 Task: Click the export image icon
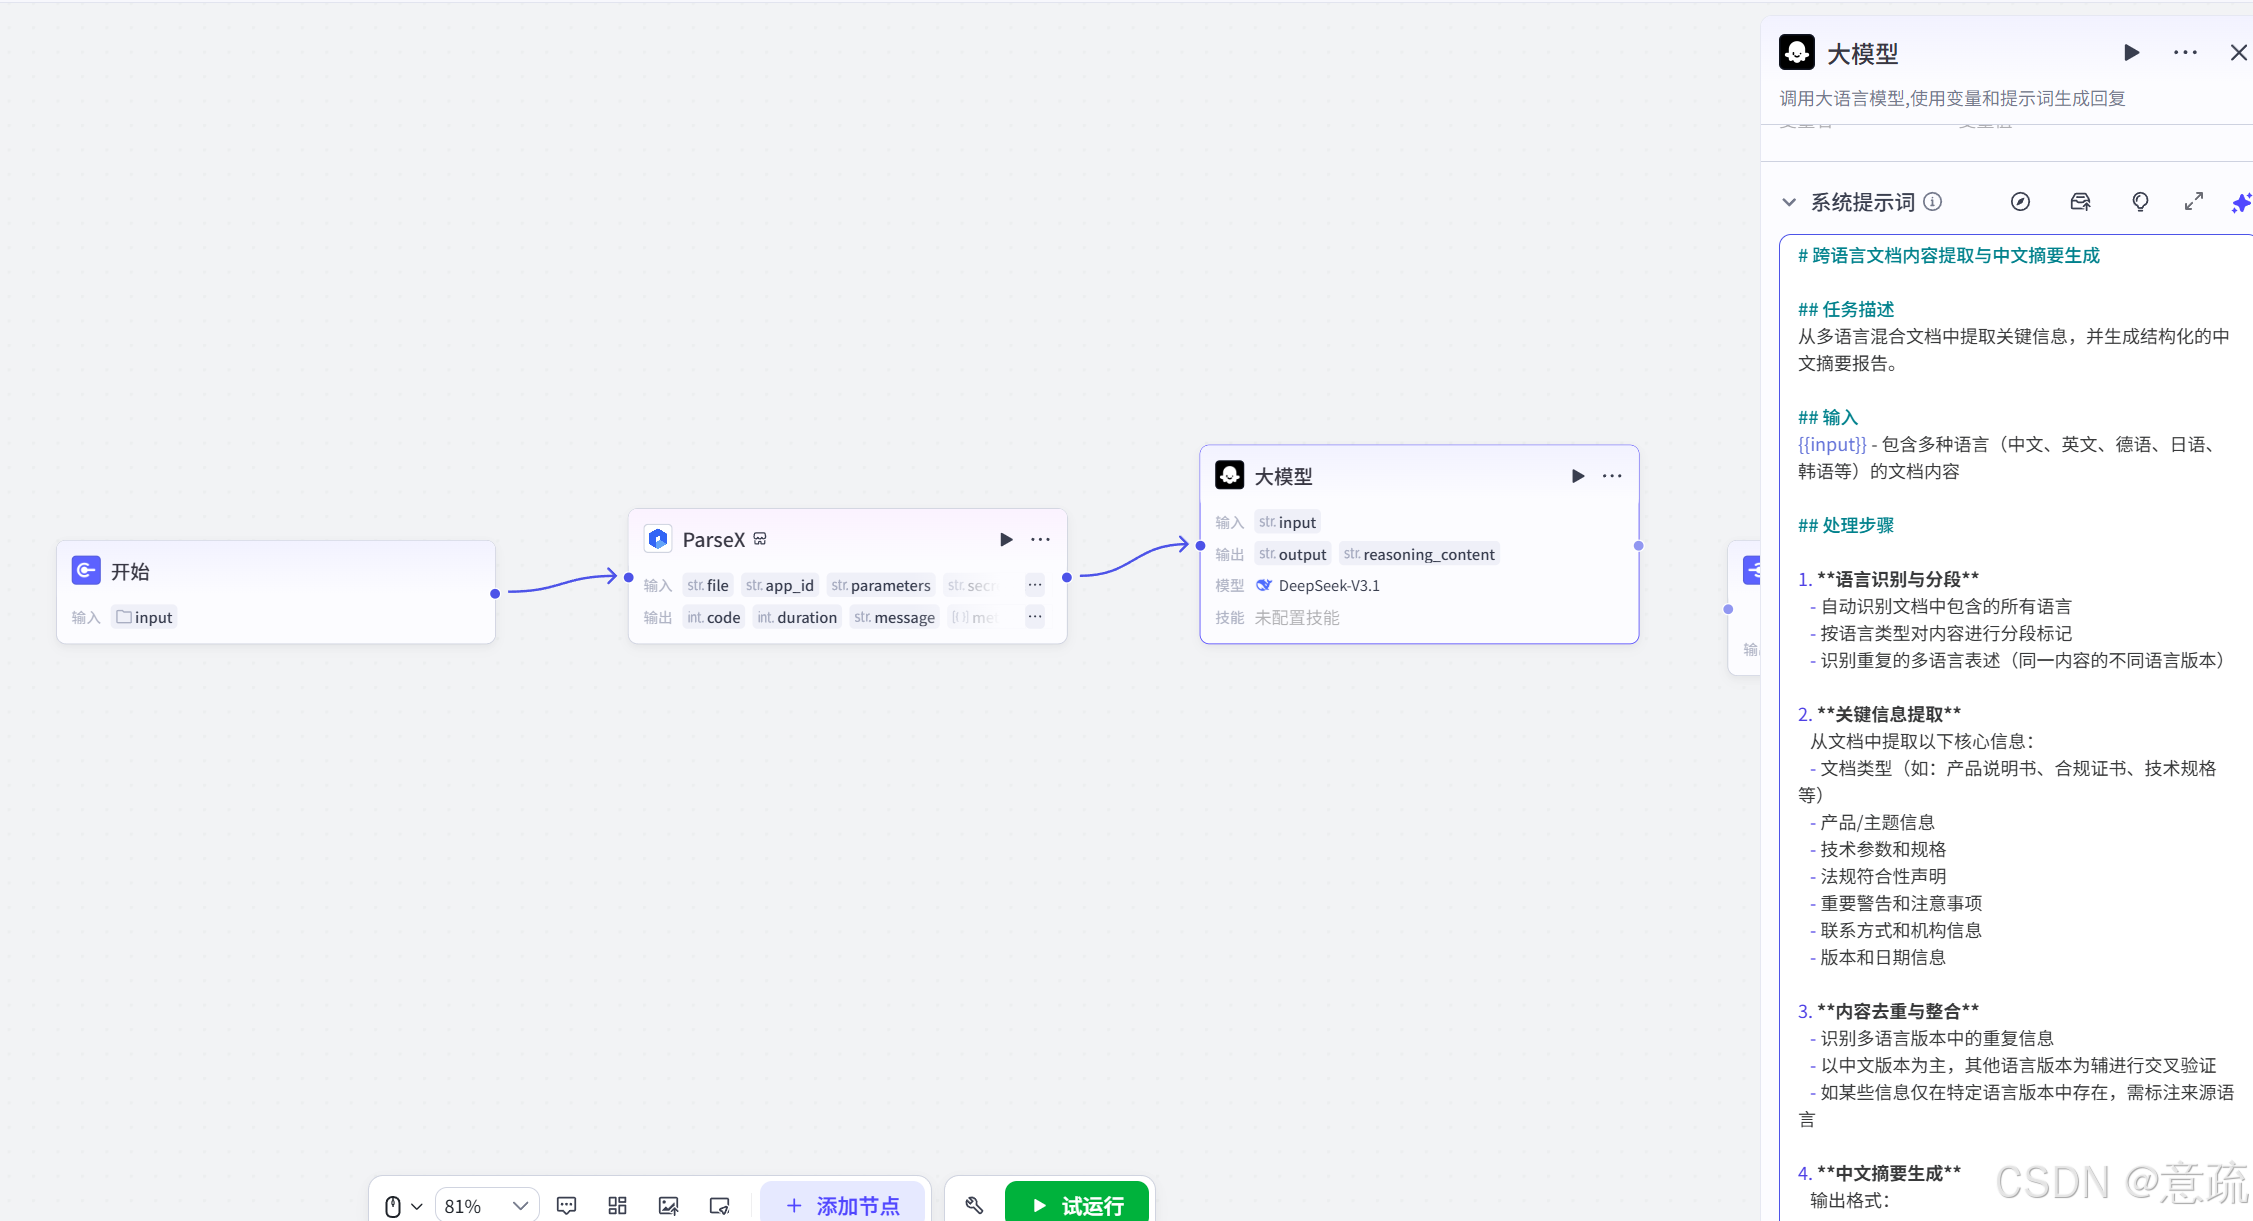coord(668,1206)
